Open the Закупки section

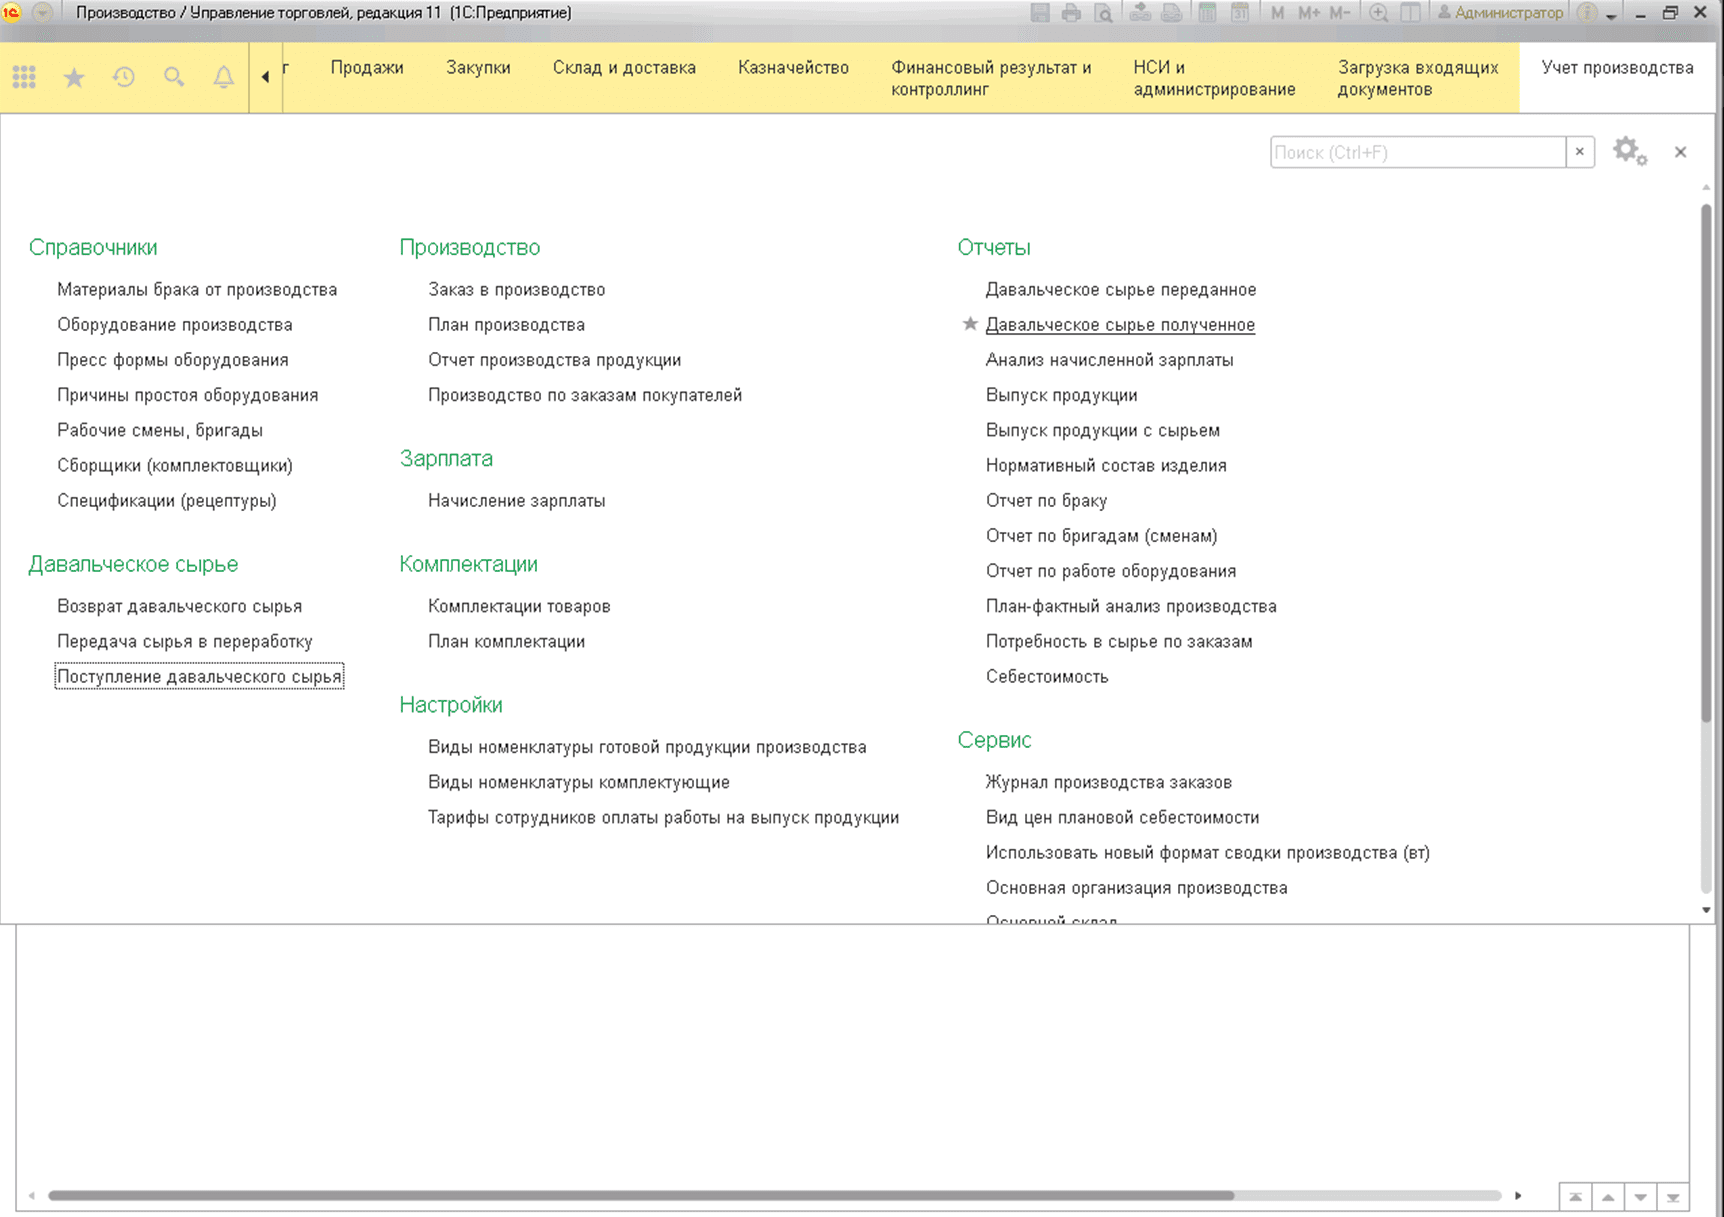point(478,67)
